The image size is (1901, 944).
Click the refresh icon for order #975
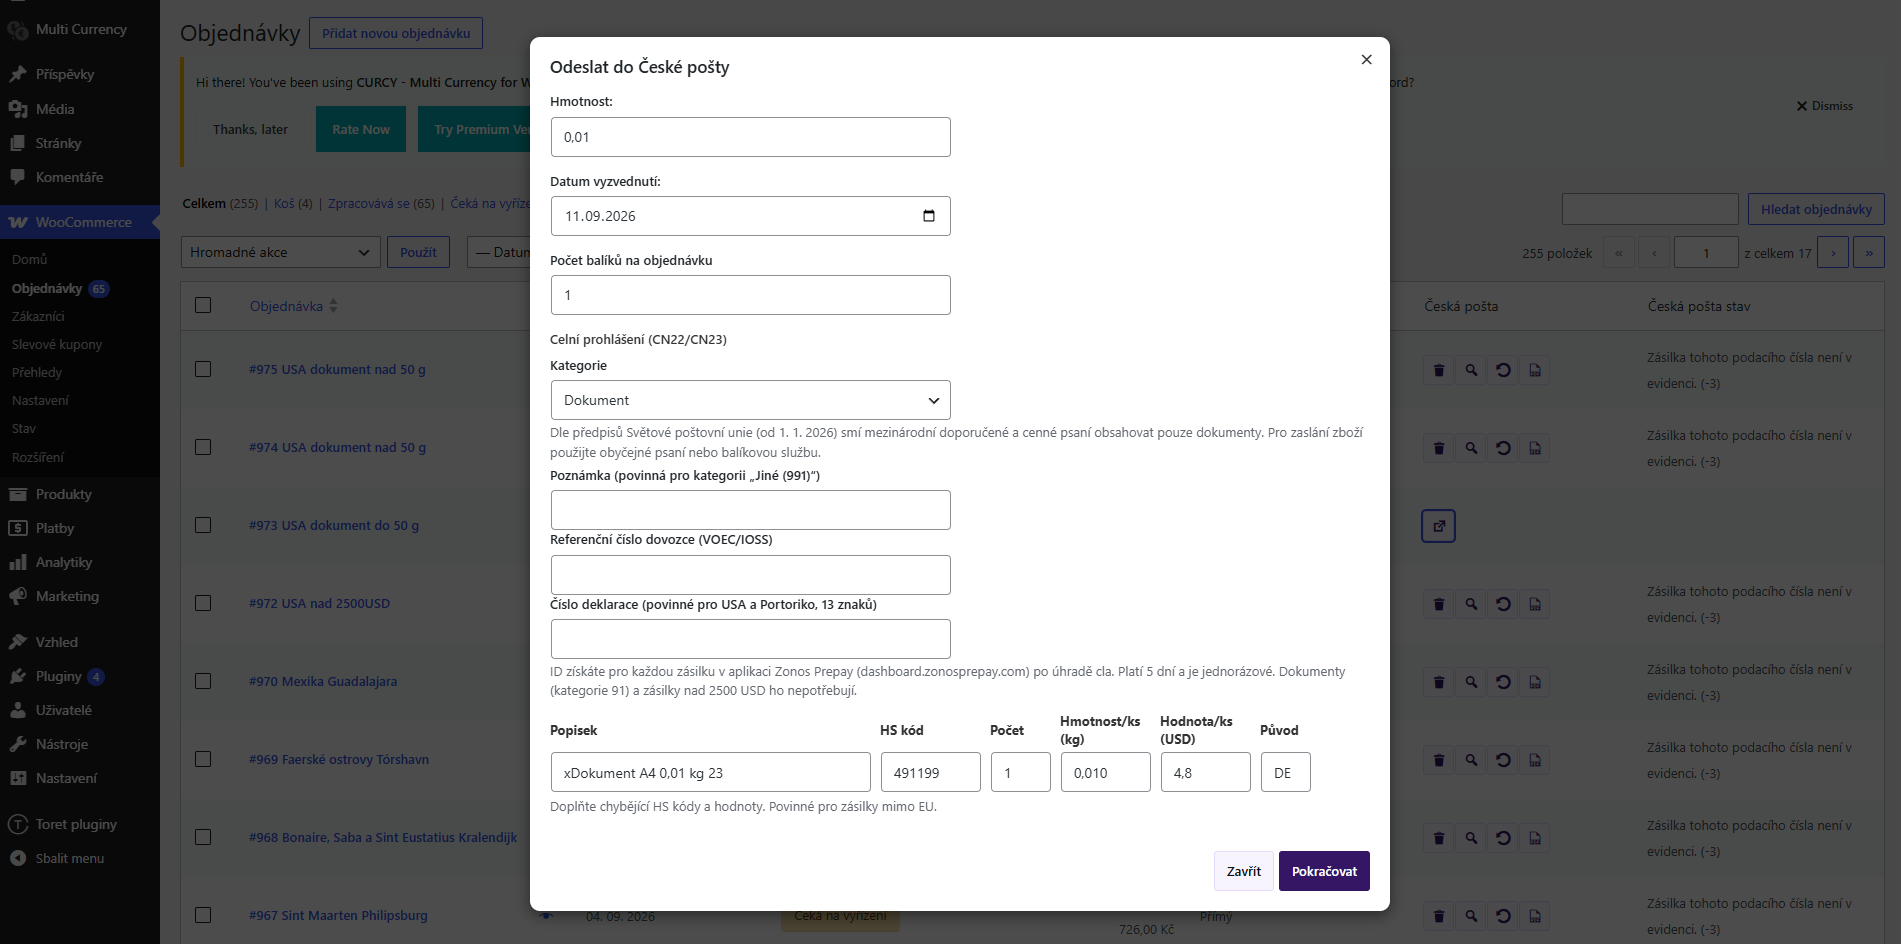(x=1503, y=370)
